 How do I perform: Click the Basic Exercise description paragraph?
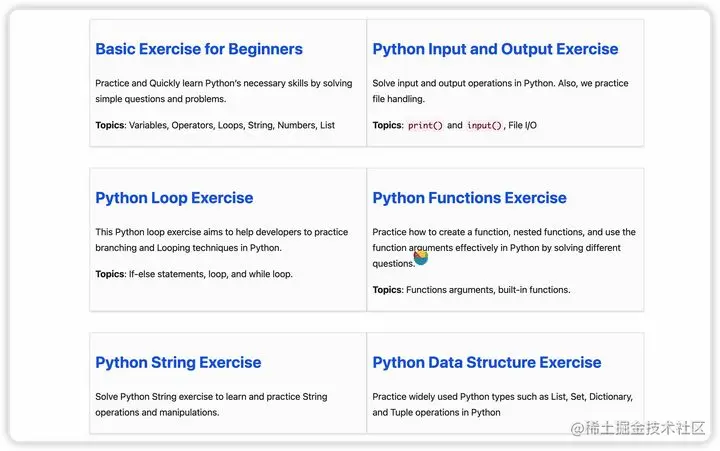[x=224, y=91]
